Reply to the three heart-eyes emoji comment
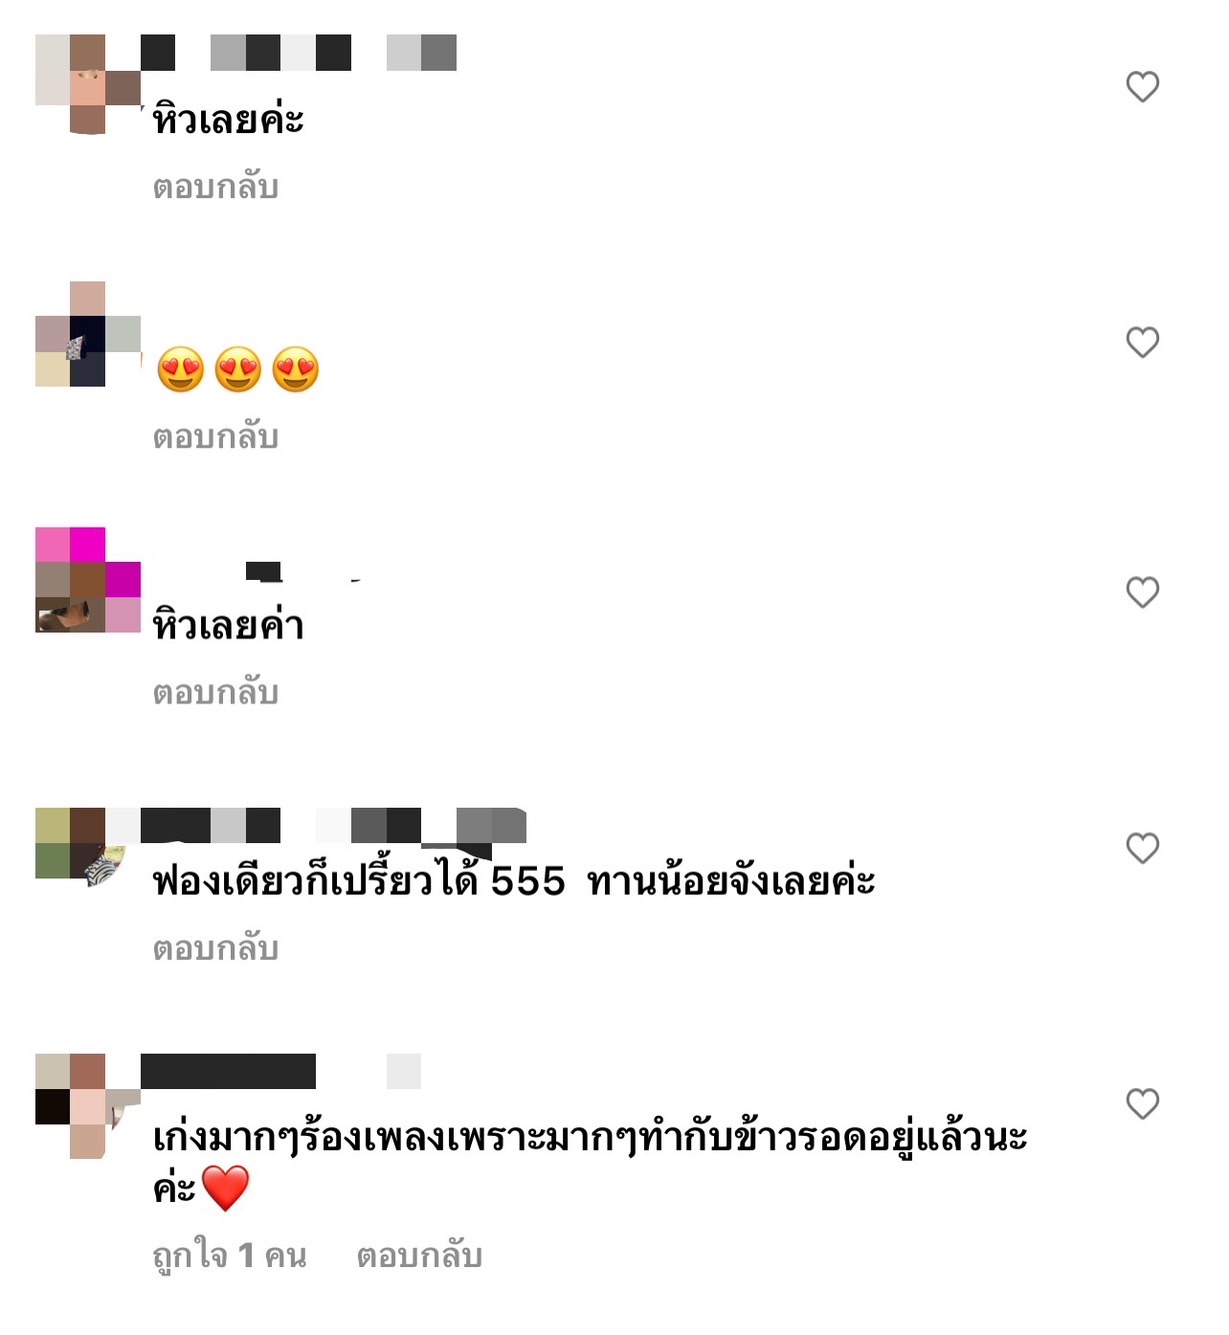Screen dimensions: 1229x1335 coord(215,437)
